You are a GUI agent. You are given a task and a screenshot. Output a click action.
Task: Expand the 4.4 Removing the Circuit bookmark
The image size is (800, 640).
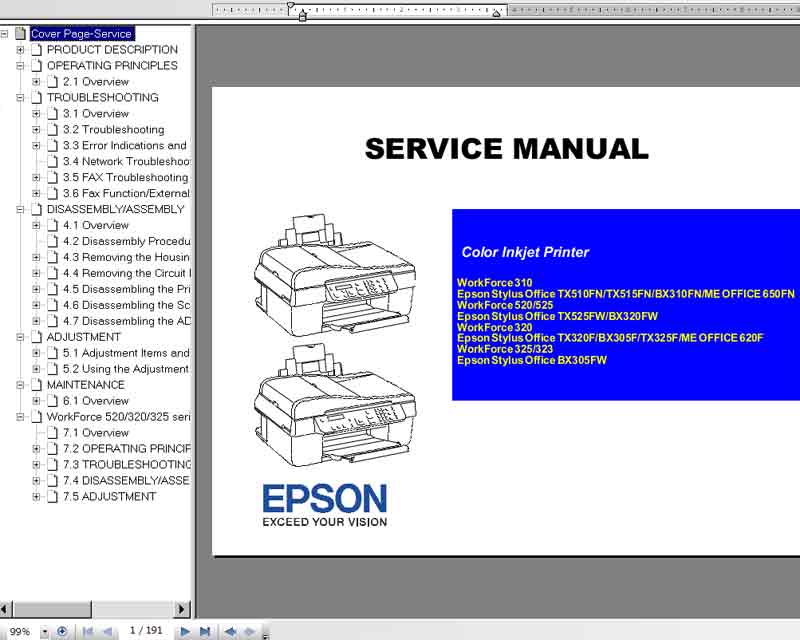[x=36, y=273]
